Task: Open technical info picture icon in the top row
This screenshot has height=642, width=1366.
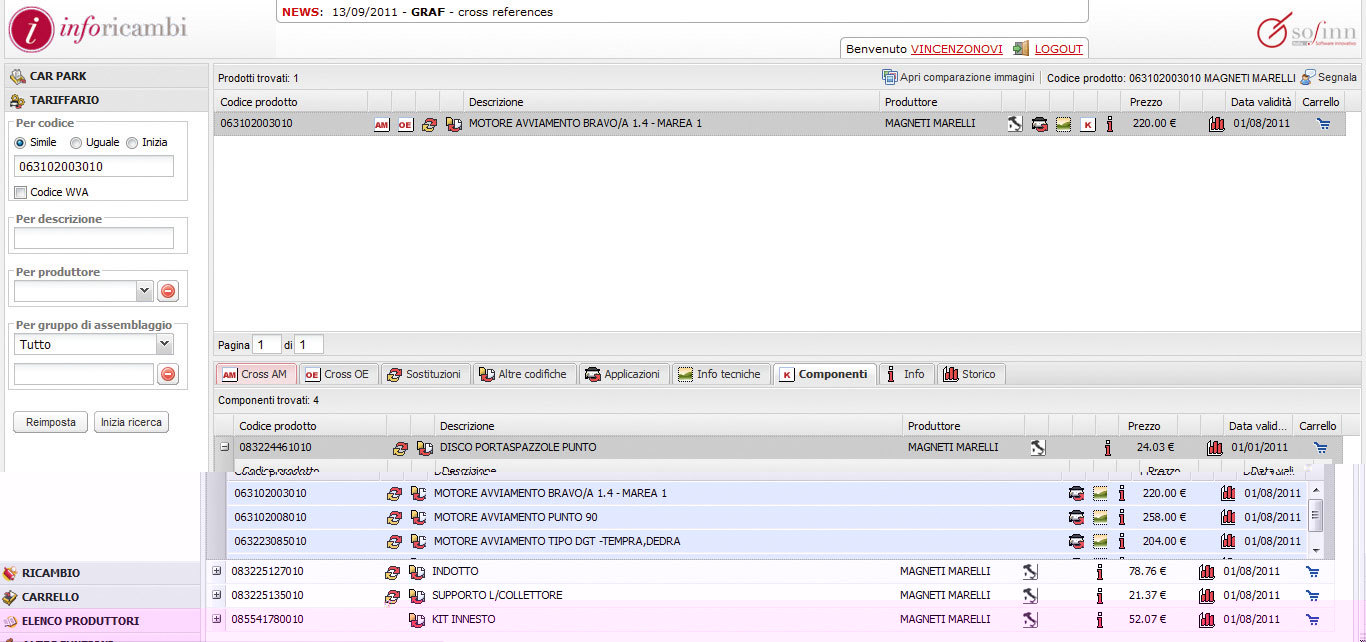Action: coord(1063,124)
